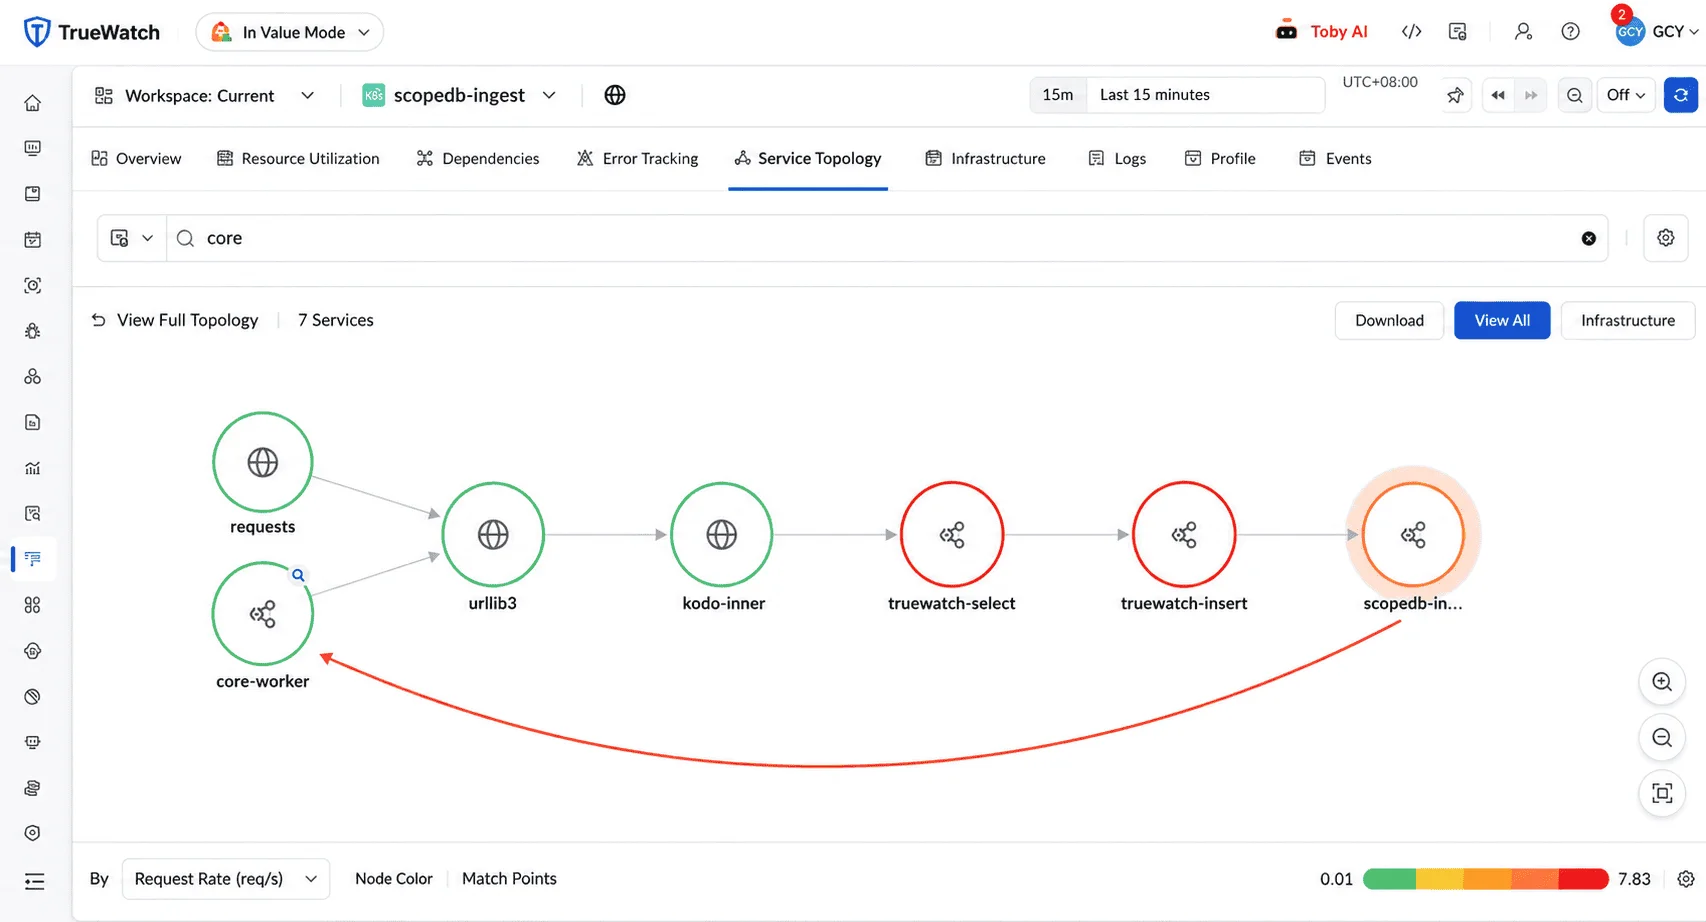Select the kodo-inner service node
The image size is (1706, 922).
(722, 535)
